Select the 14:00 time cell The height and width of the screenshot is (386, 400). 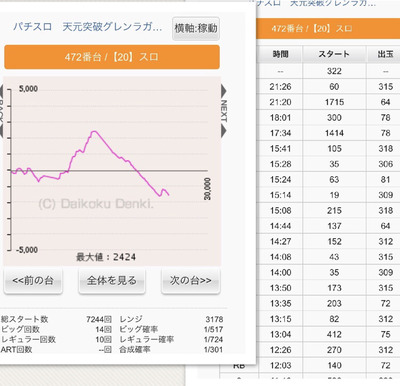pyautogui.click(x=280, y=273)
